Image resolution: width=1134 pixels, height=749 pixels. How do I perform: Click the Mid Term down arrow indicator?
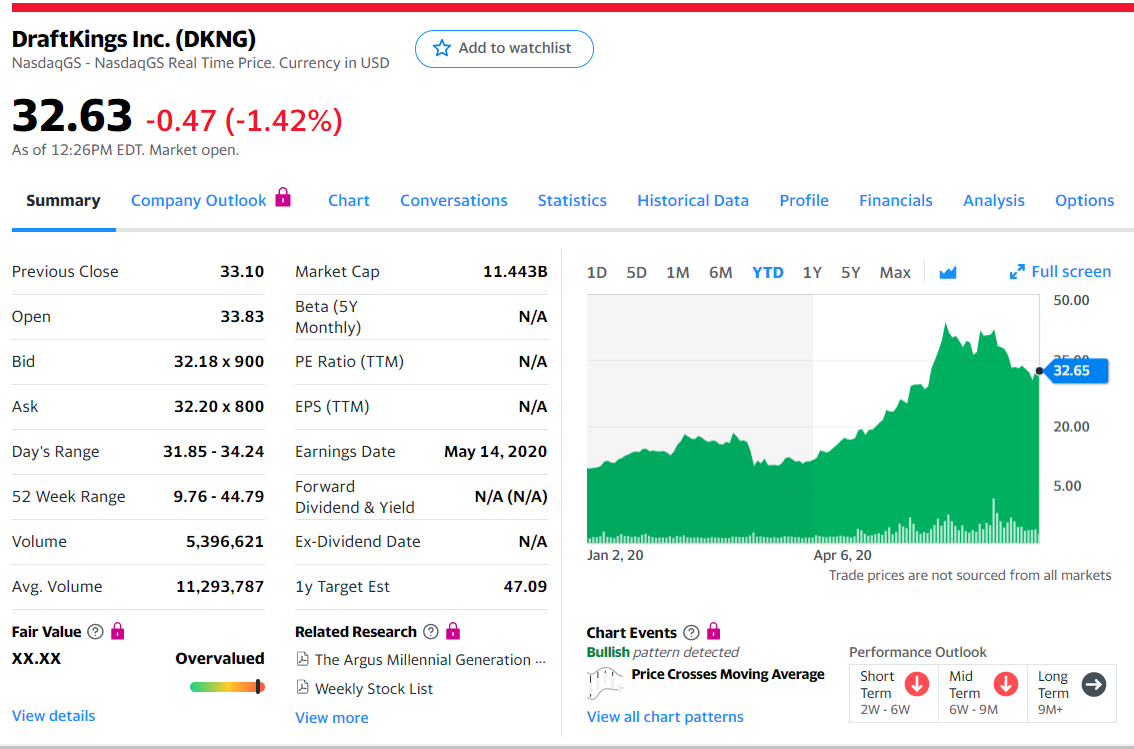1006,683
